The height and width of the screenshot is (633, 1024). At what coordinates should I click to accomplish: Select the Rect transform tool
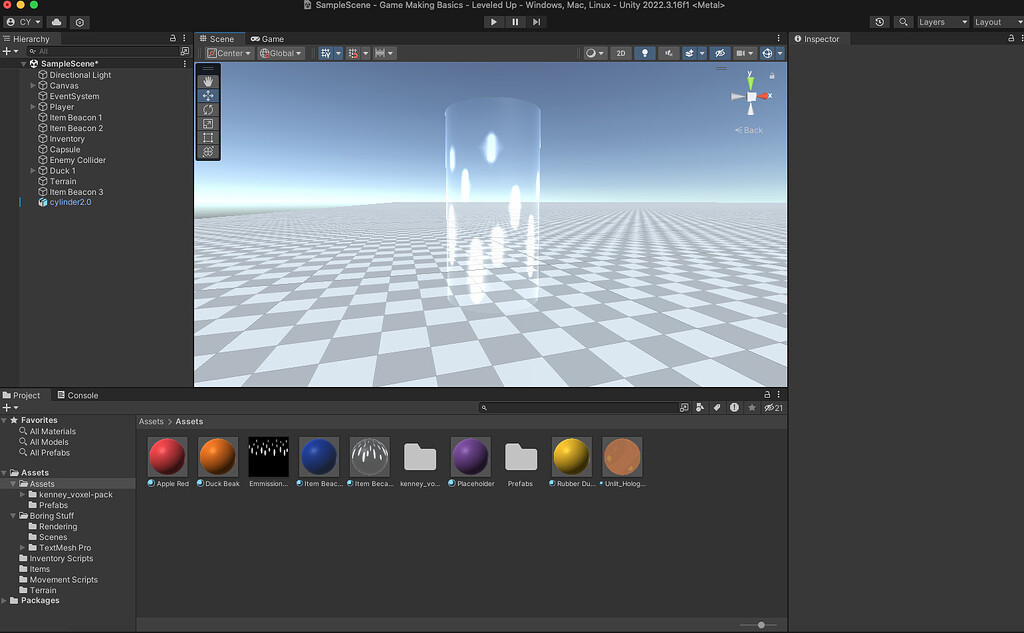pyautogui.click(x=208, y=137)
